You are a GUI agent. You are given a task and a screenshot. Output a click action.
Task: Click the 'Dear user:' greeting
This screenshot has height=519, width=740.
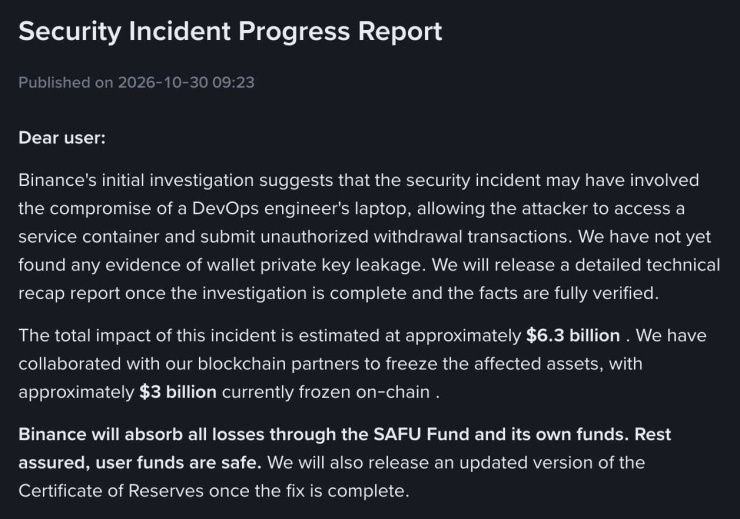tap(62, 138)
